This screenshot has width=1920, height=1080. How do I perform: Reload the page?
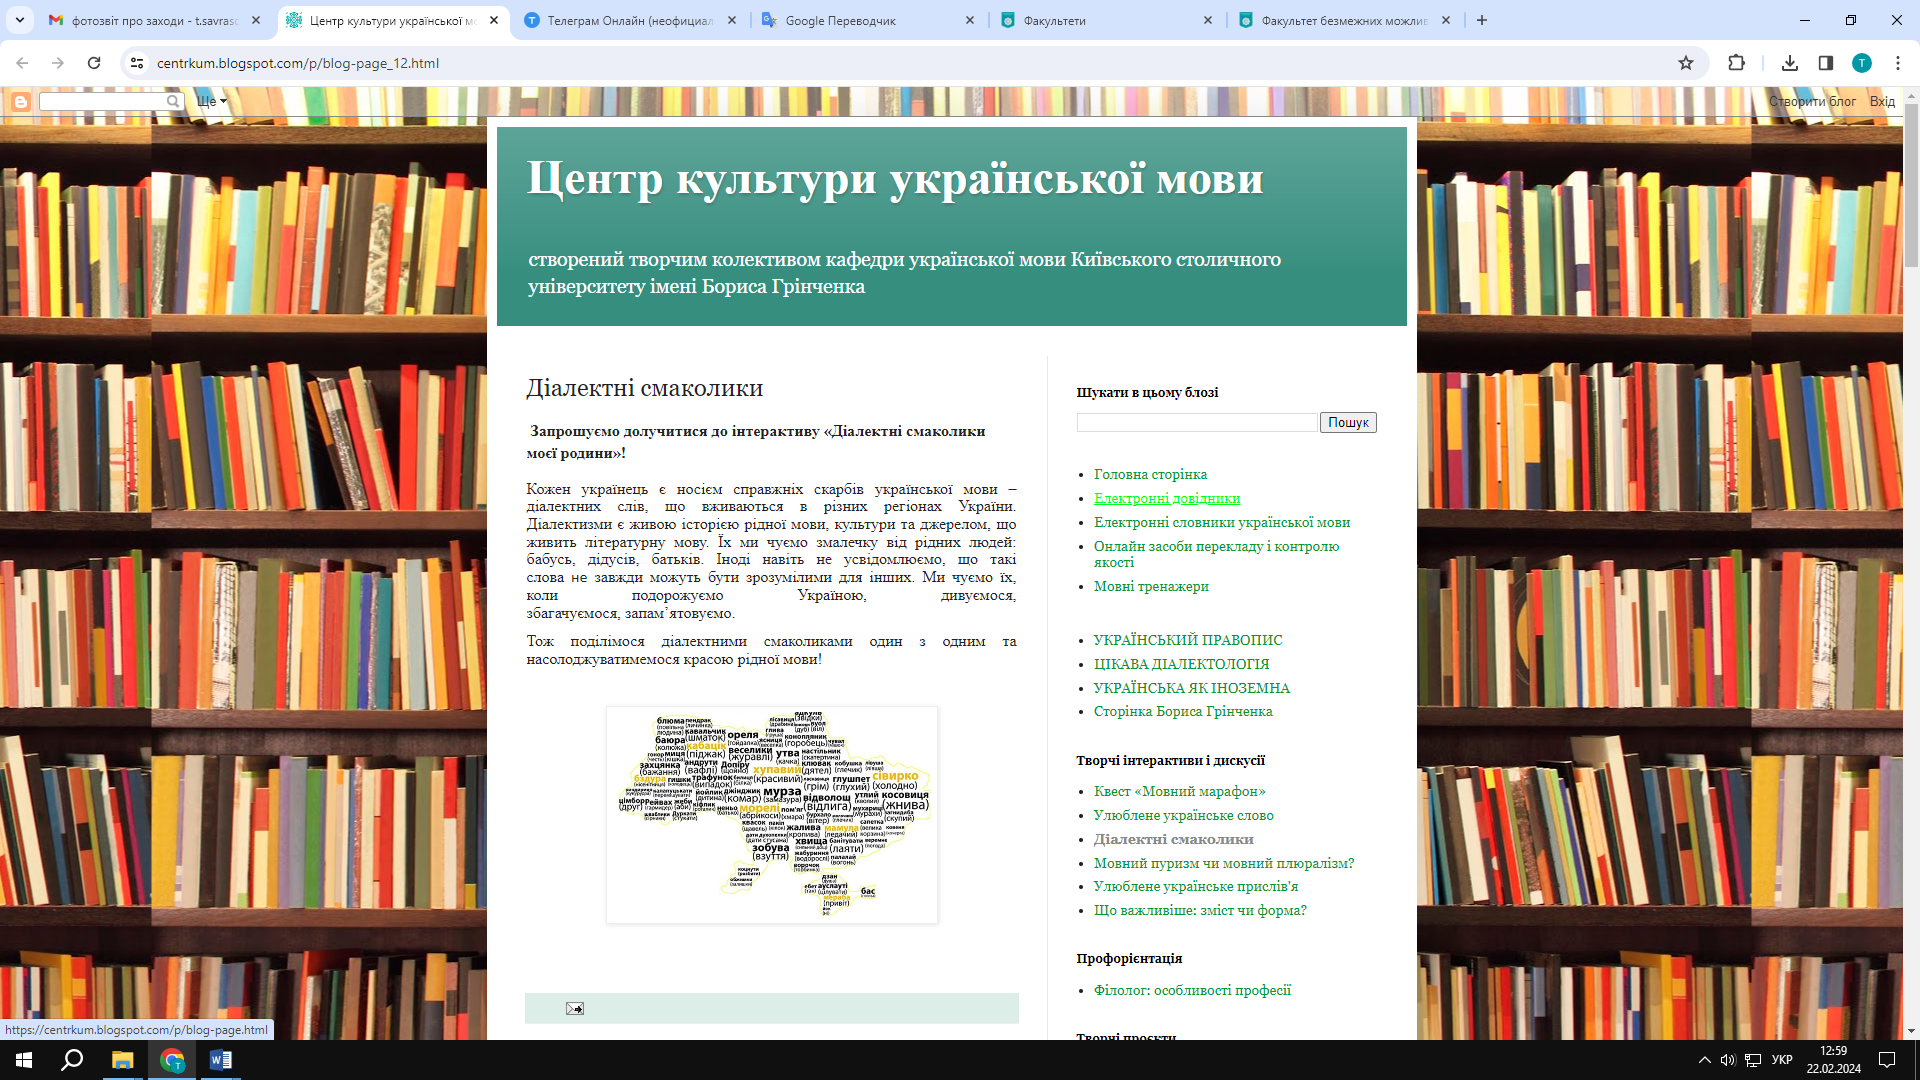point(94,63)
